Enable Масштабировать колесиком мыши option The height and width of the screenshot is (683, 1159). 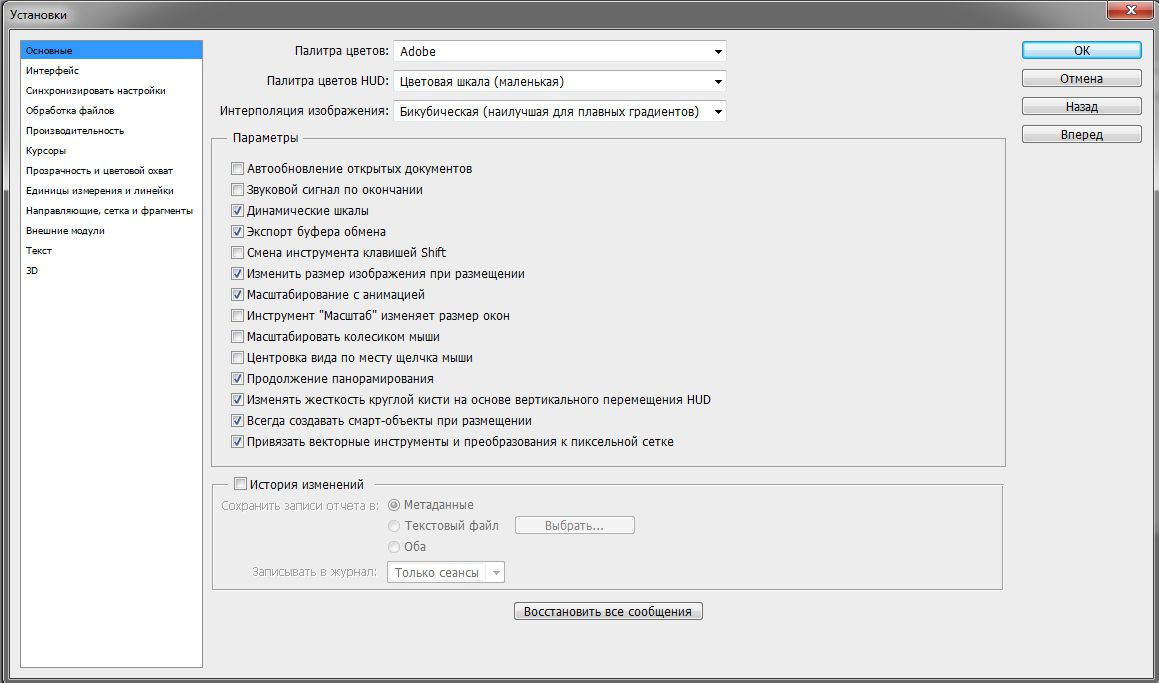tap(238, 337)
